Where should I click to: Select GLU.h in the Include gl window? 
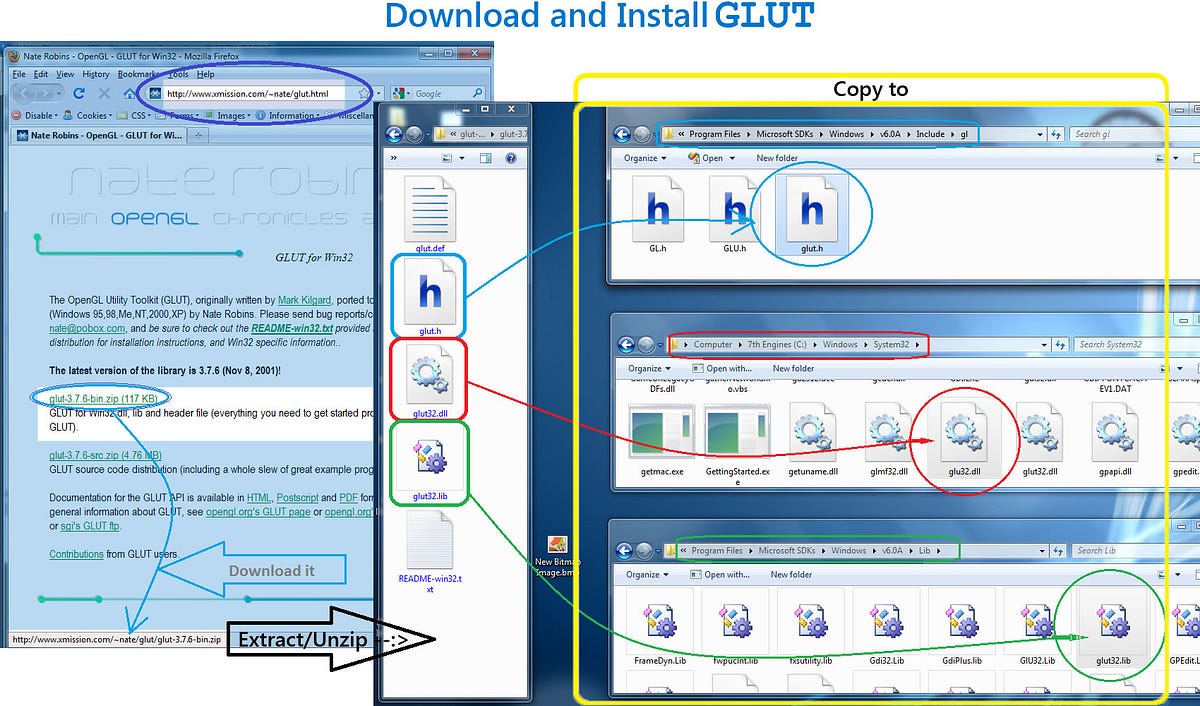pyautogui.click(x=734, y=214)
